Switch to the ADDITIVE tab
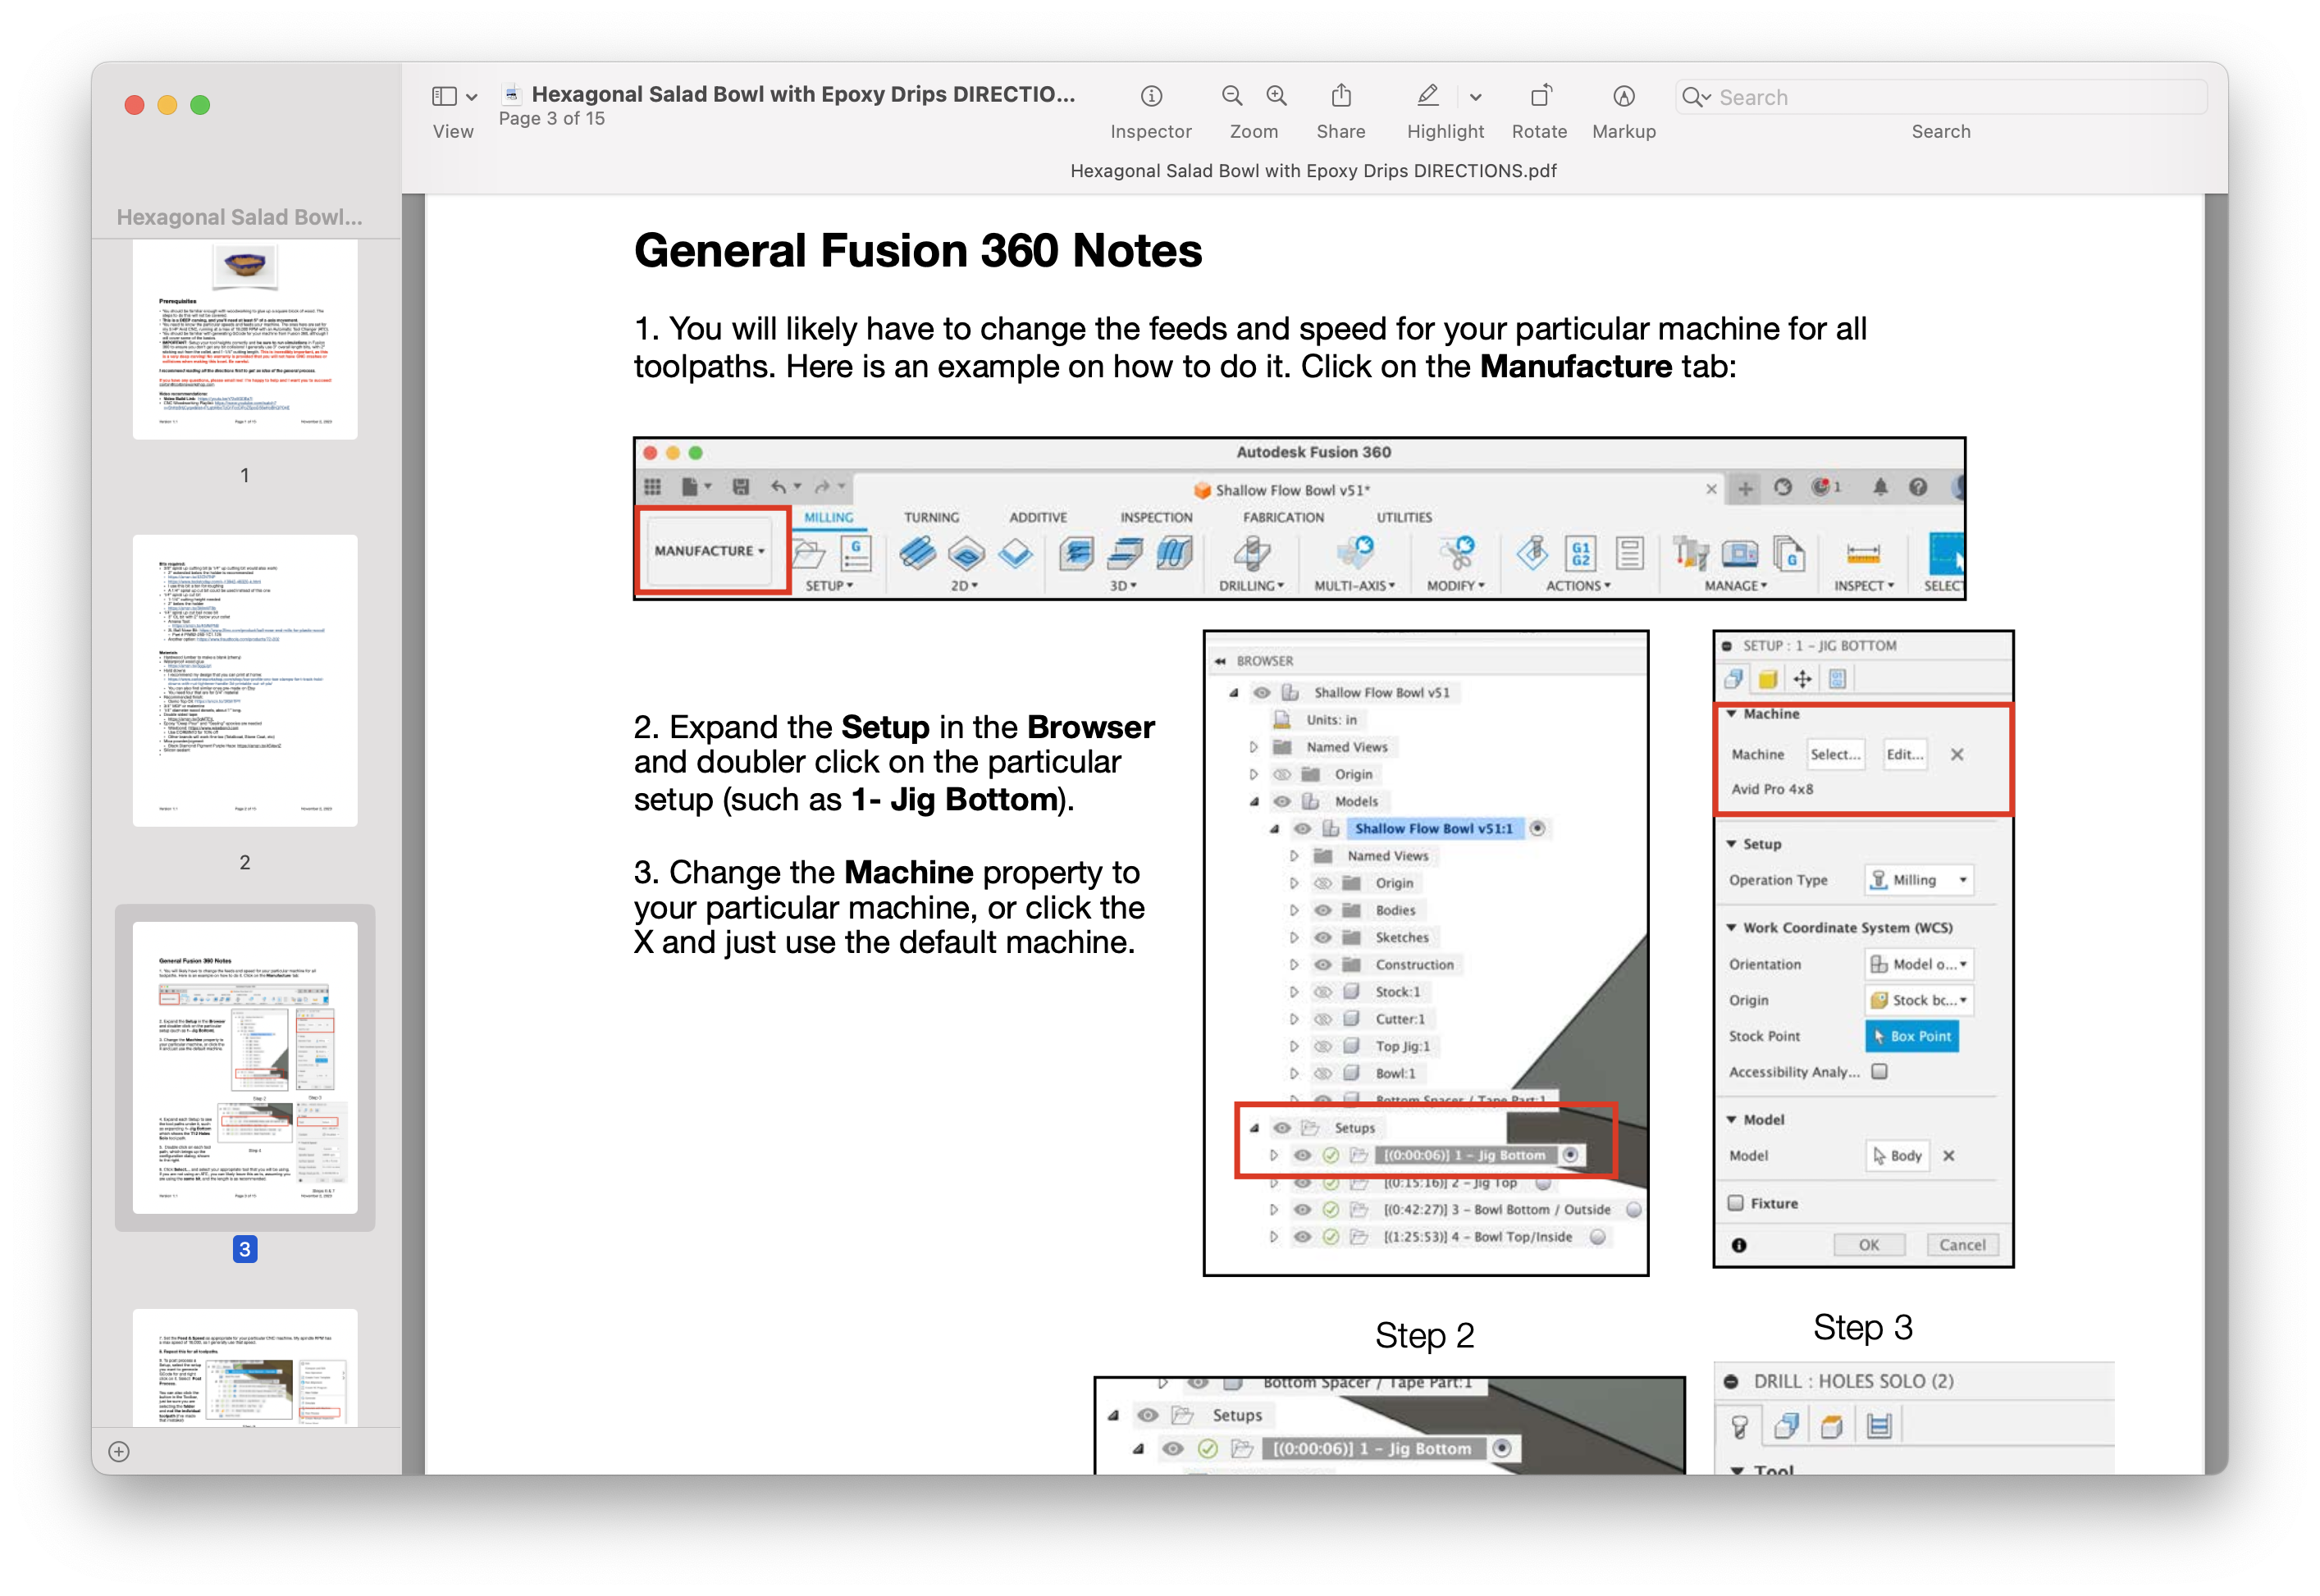 (x=1038, y=518)
